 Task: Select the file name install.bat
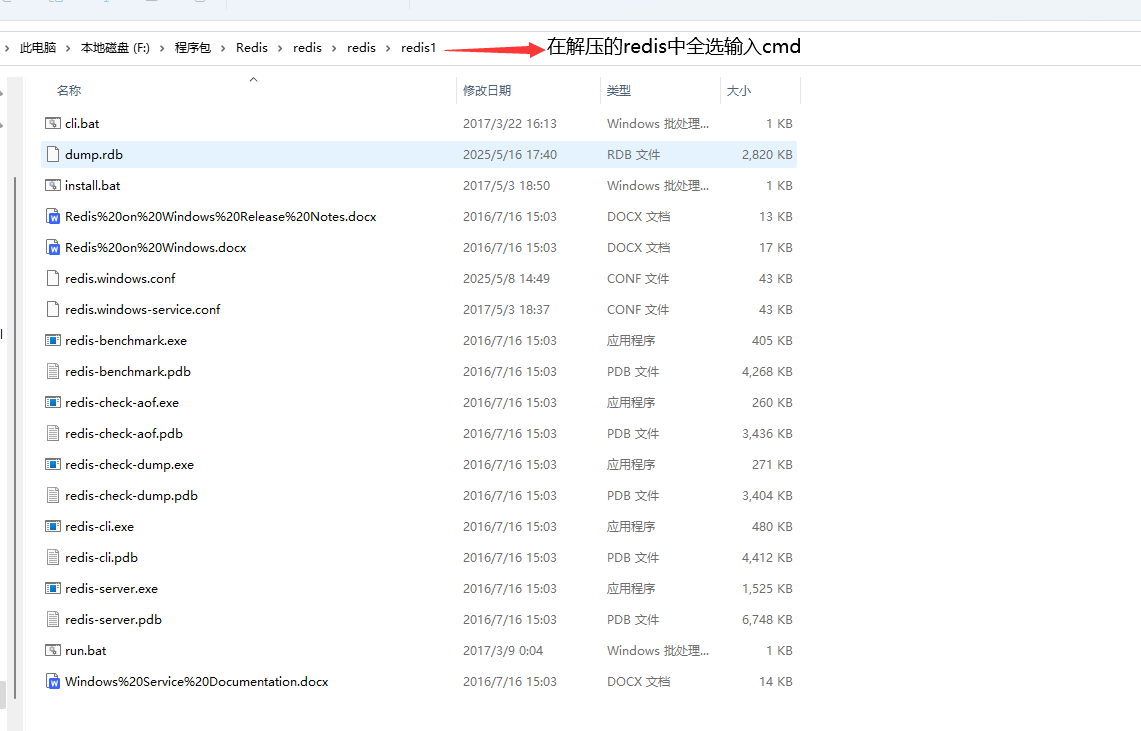[x=92, y=185]
